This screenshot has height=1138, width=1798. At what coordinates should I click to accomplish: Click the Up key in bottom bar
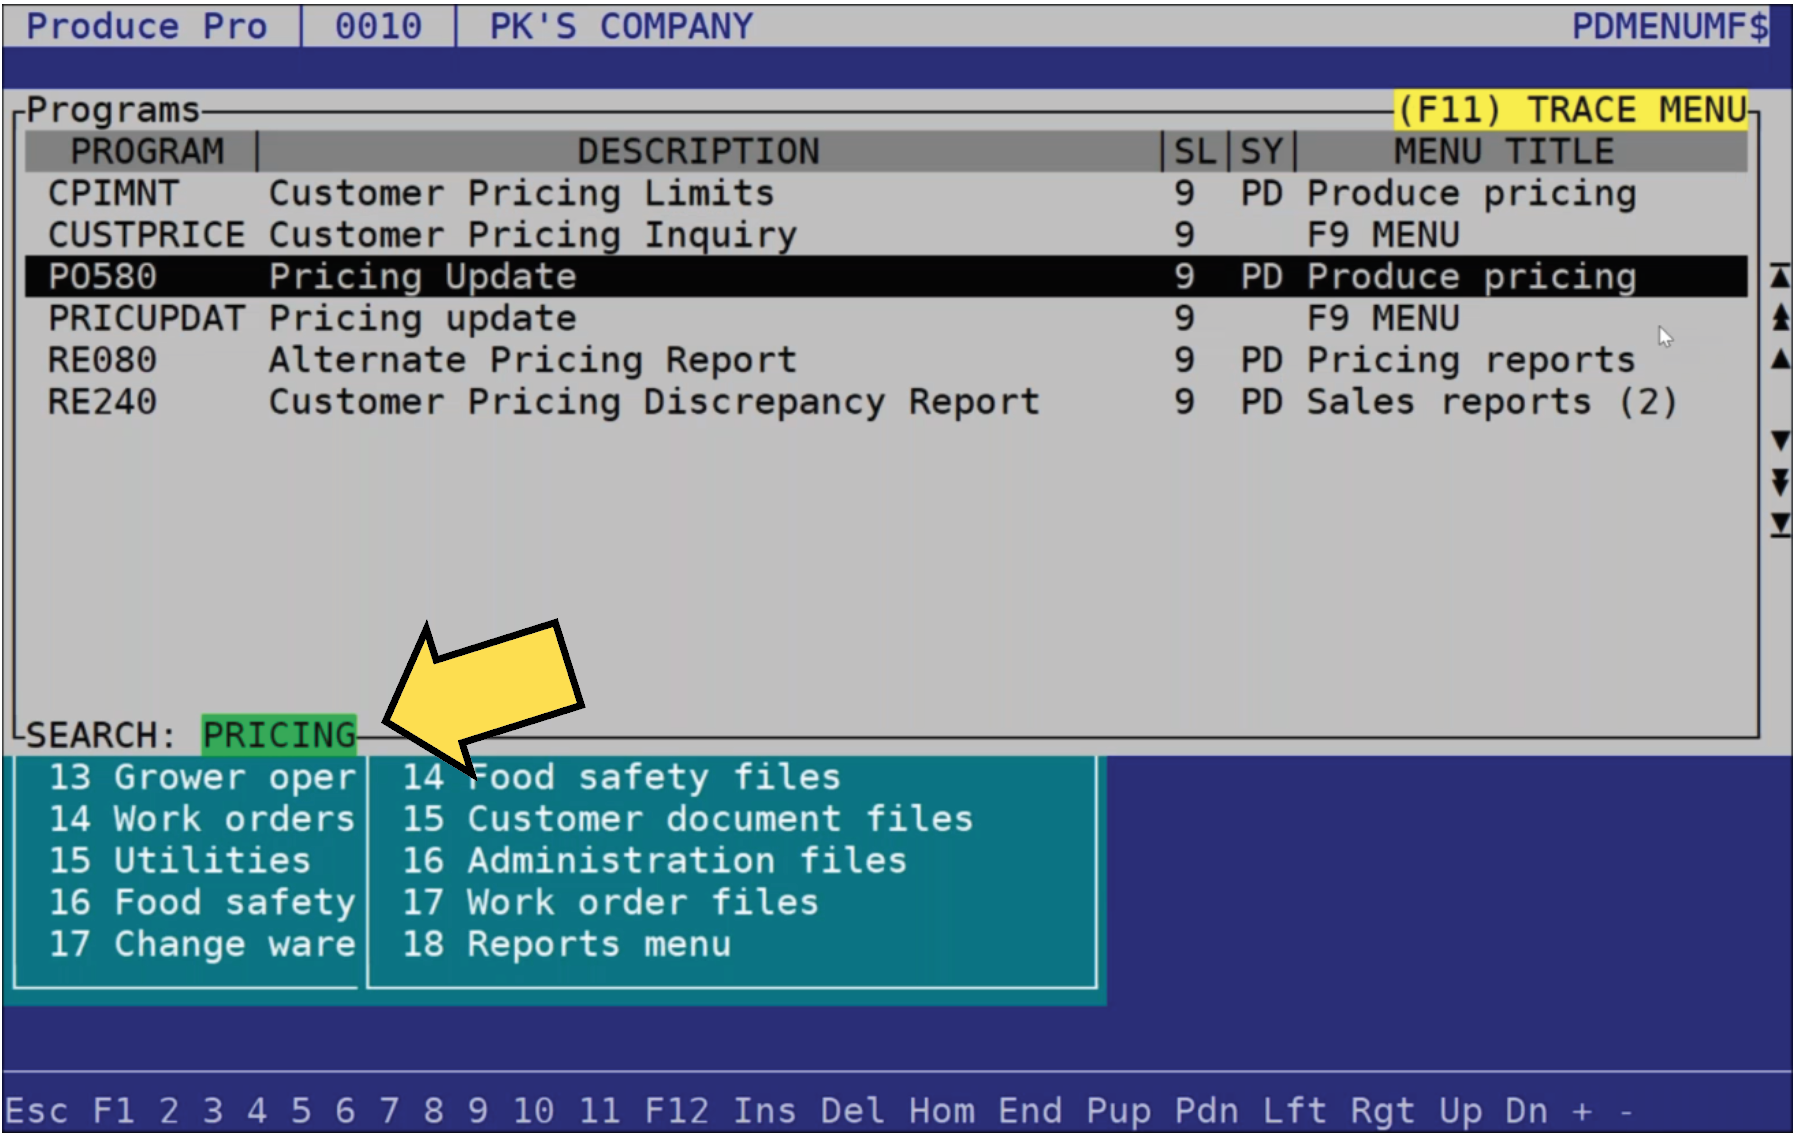[x=1461, y=1111]
